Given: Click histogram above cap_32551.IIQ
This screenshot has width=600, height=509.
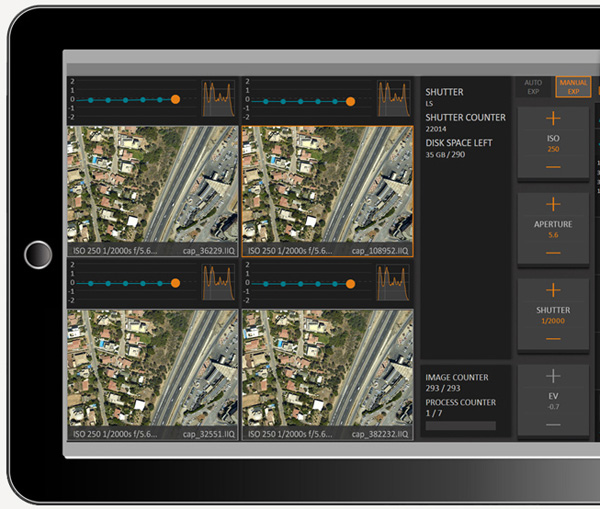Looking at the screenshot, I should (x=218, y=282).
